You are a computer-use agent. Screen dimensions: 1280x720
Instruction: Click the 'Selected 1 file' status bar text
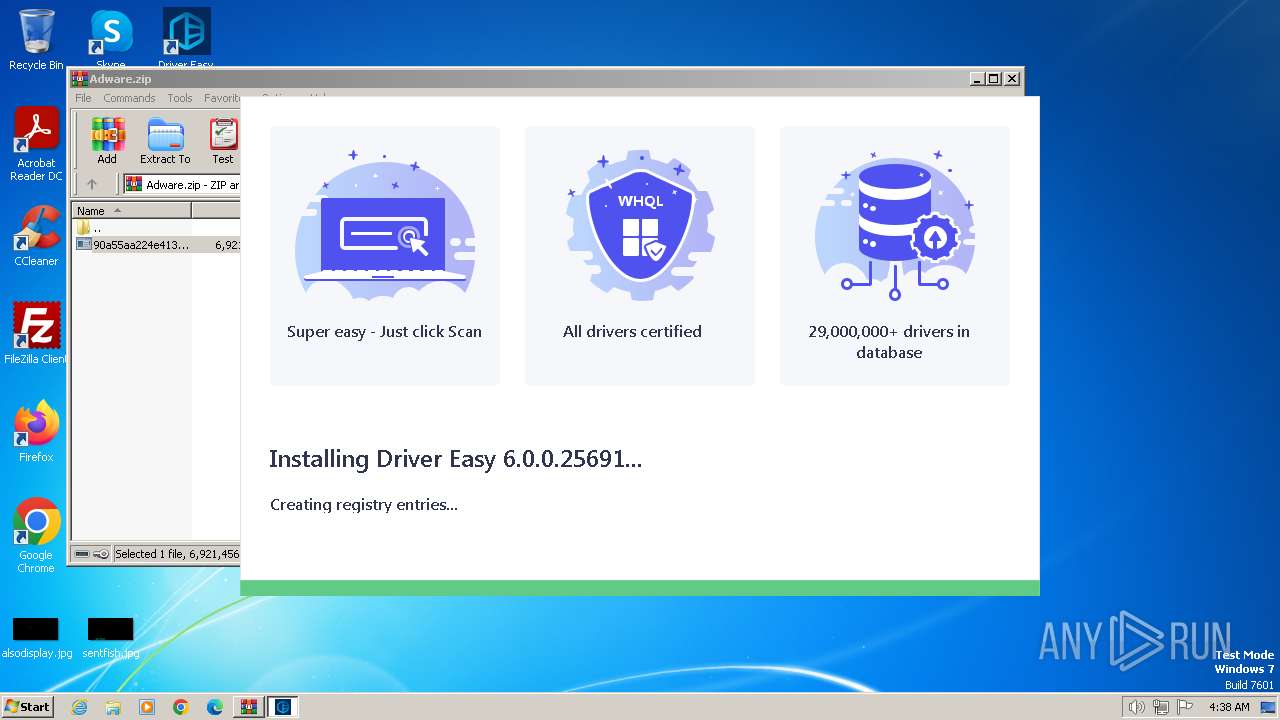pyautogui.click(x=177, y=554)
